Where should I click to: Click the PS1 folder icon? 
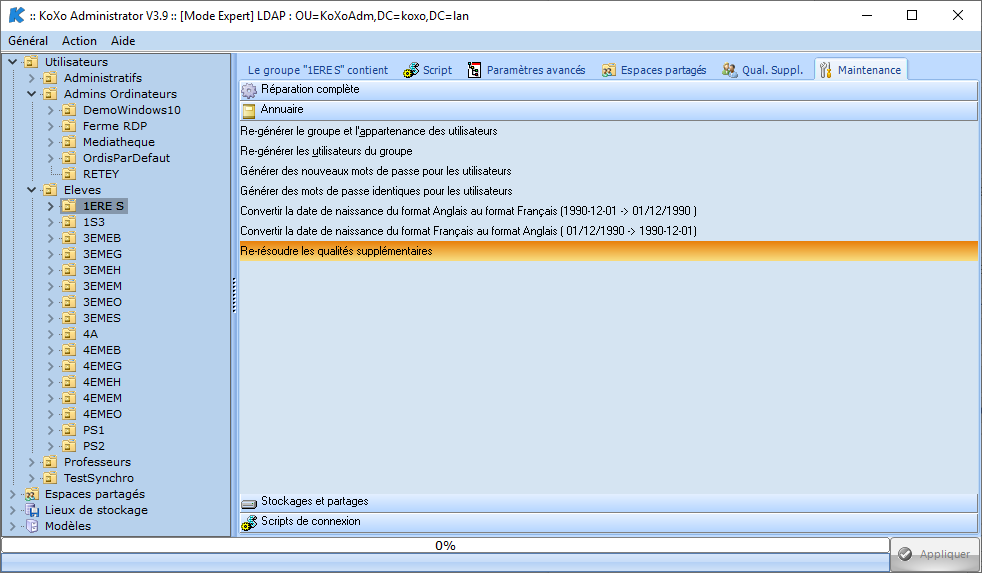tap(70, 430)
